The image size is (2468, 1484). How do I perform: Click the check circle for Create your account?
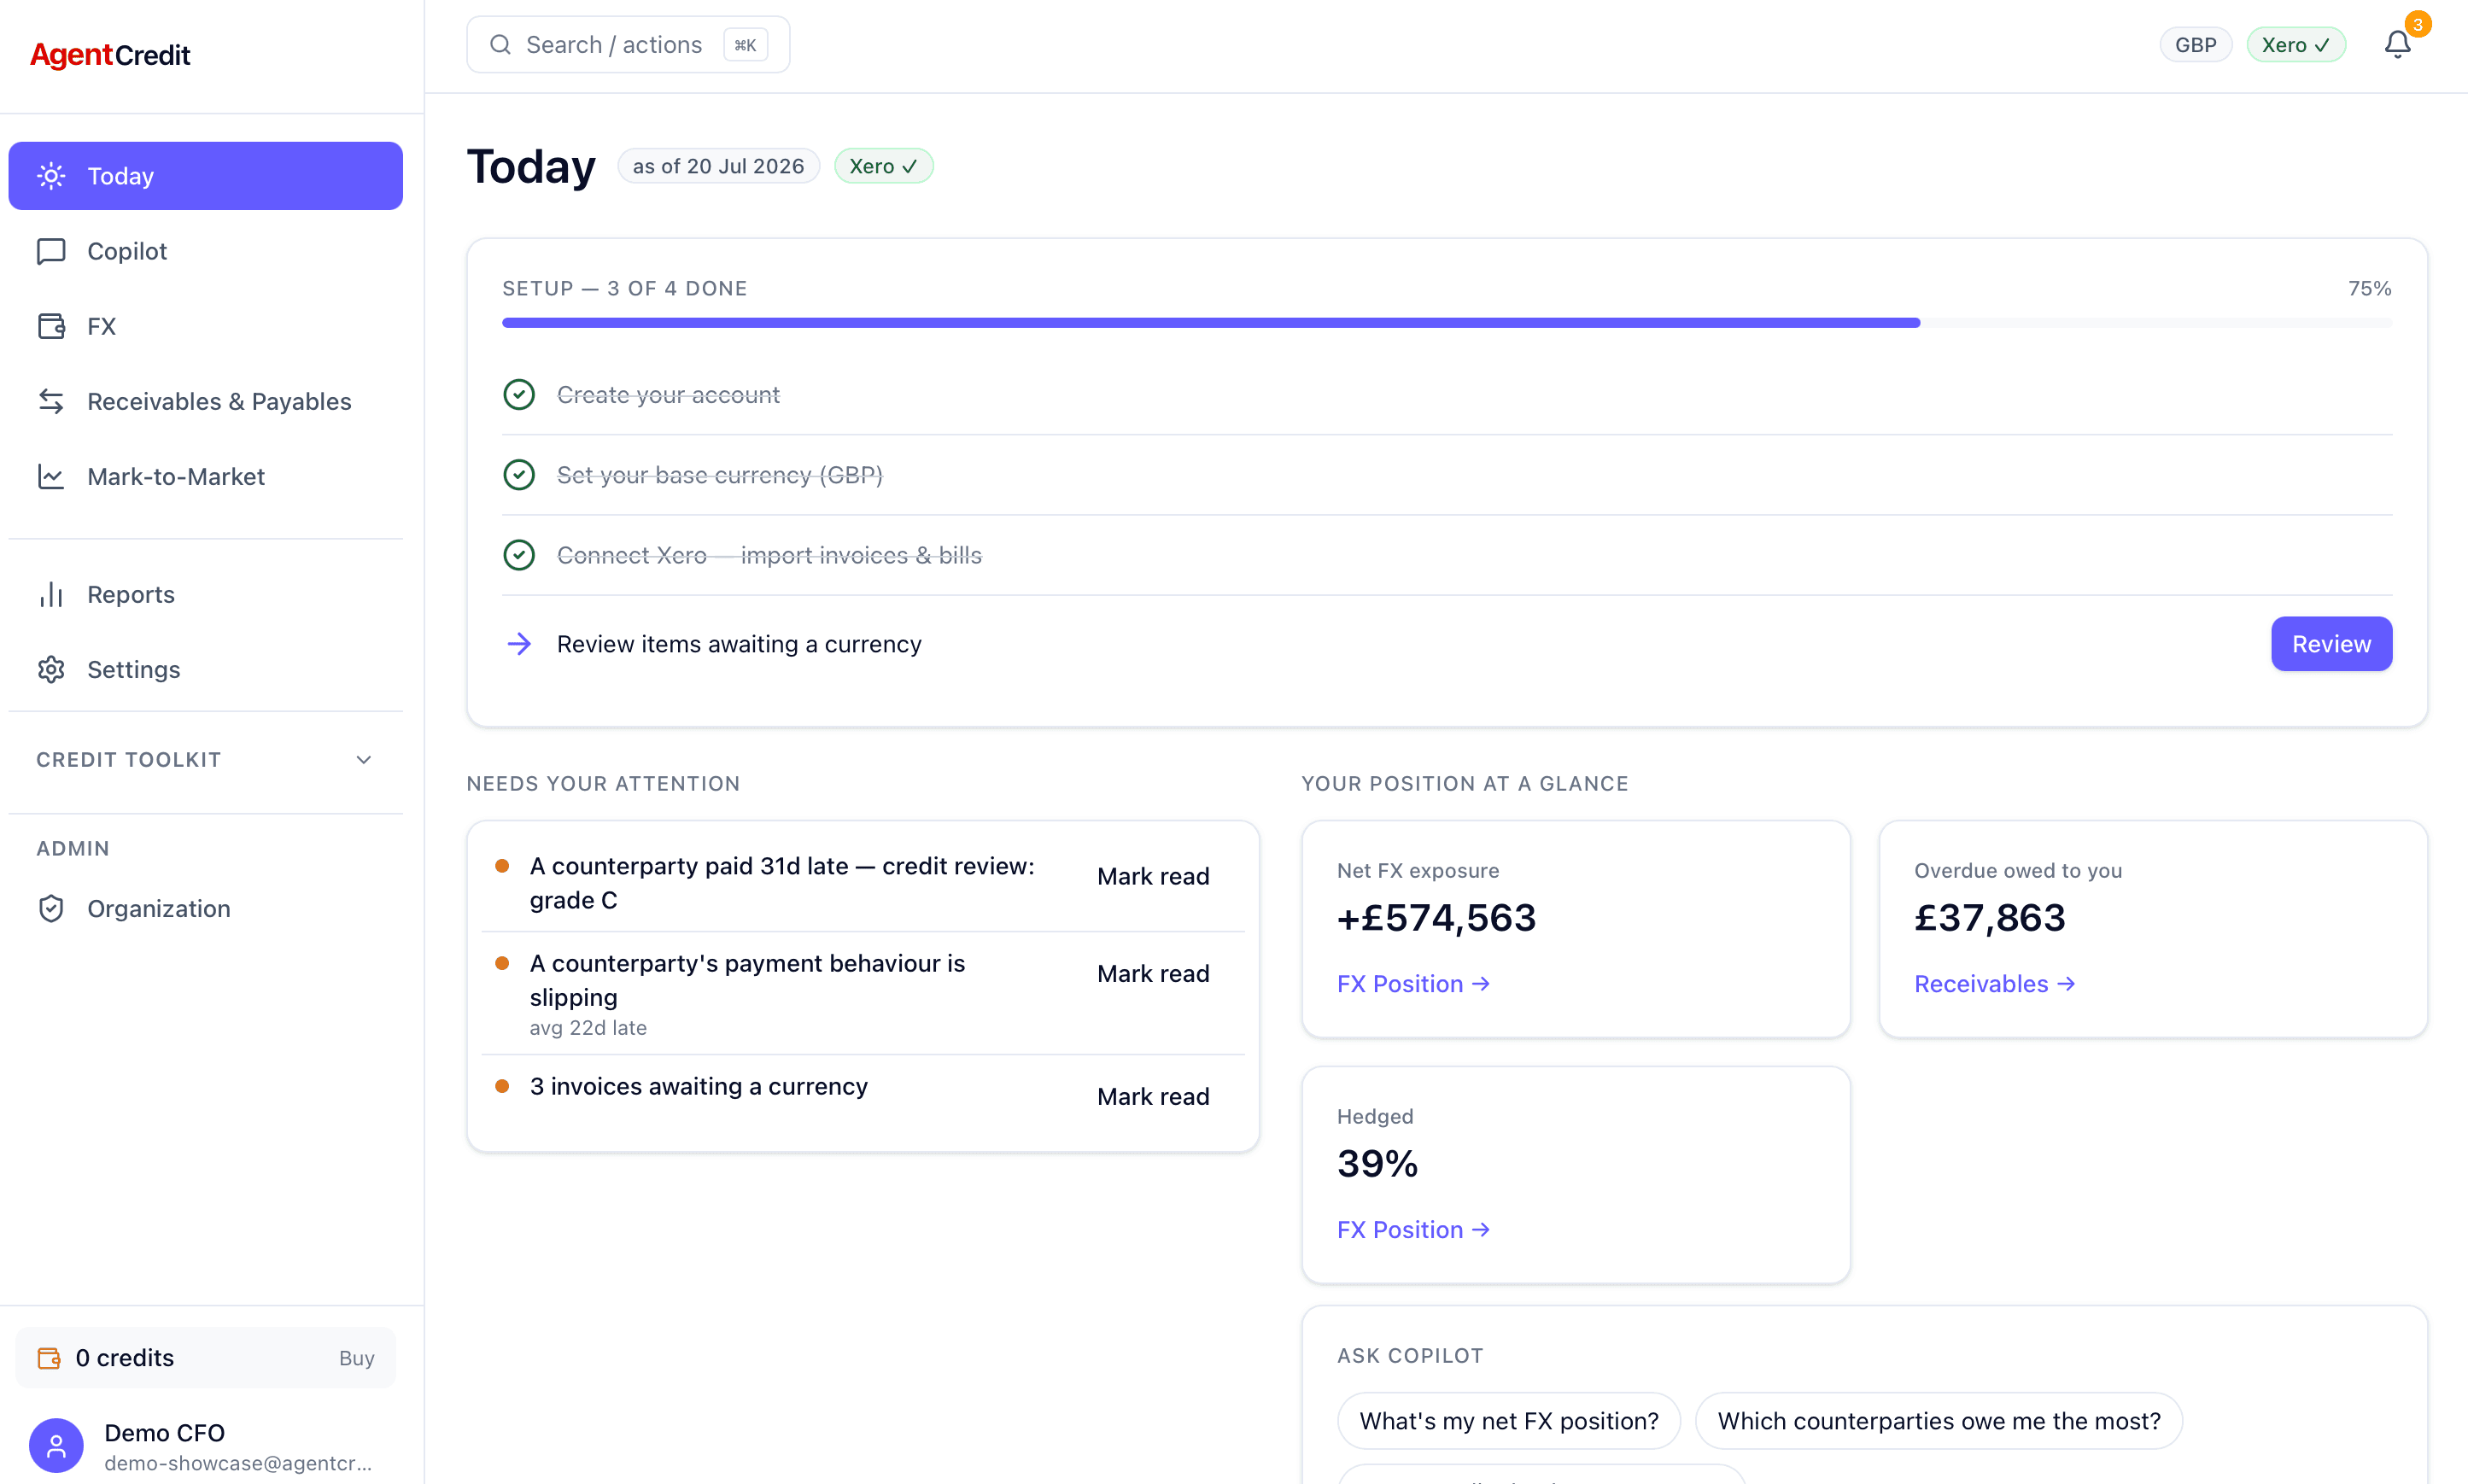point(519,395)
